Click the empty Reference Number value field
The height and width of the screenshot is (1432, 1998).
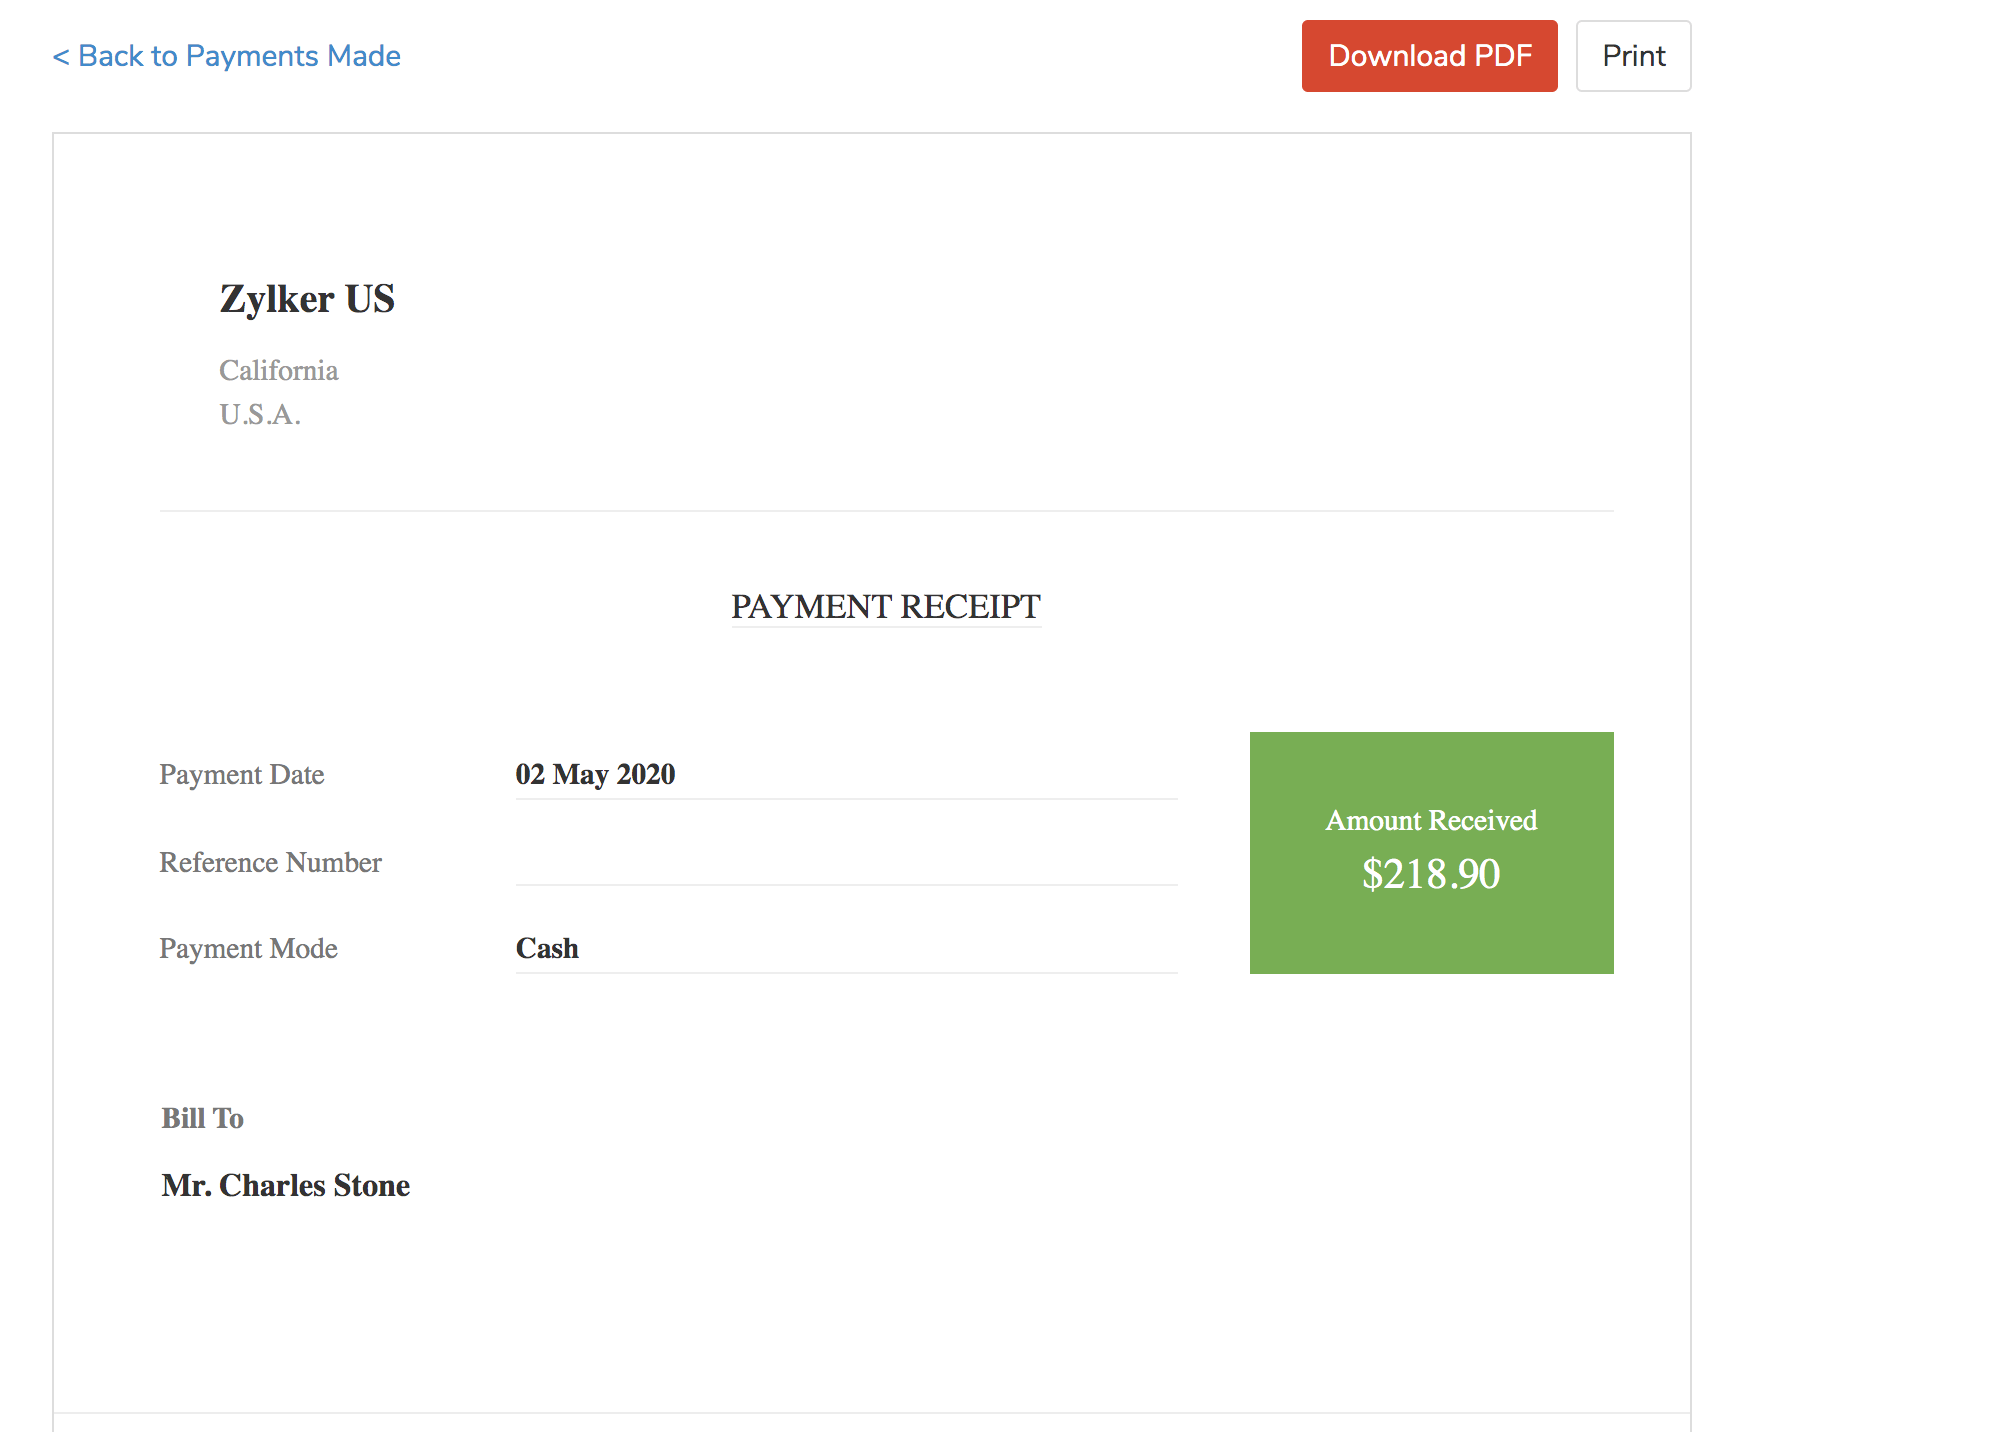click(845, 862)
